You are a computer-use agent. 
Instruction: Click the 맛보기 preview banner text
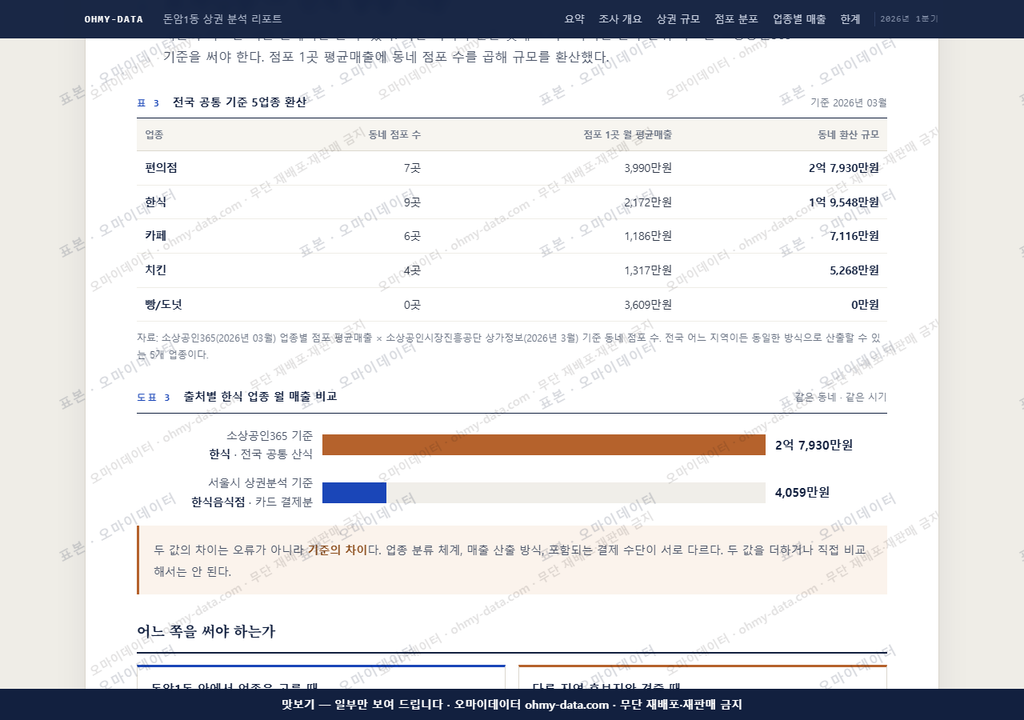(x=511, y=704)
